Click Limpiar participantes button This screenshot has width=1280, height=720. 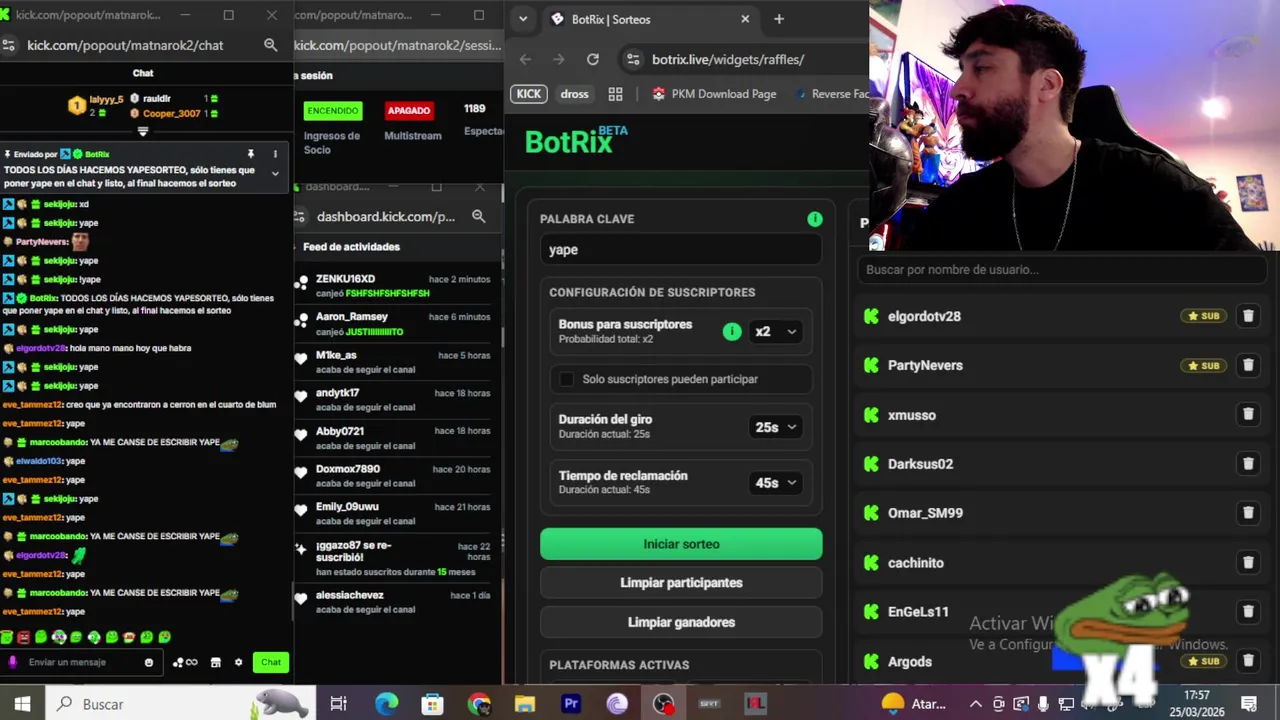pyautogui.click(x=681, y=583)
